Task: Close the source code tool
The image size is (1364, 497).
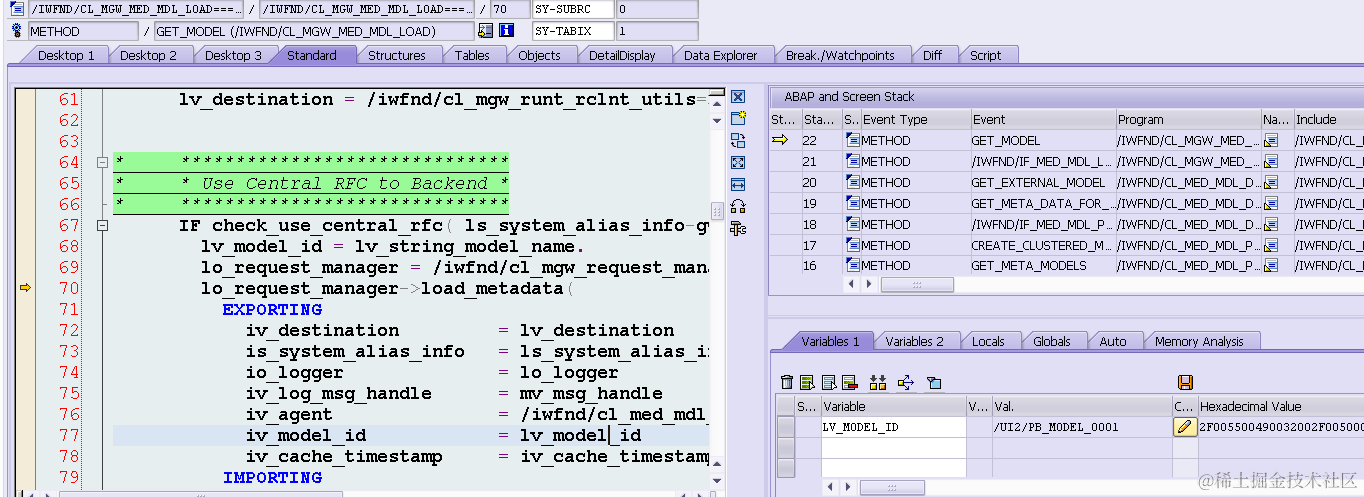Action: 738,97
